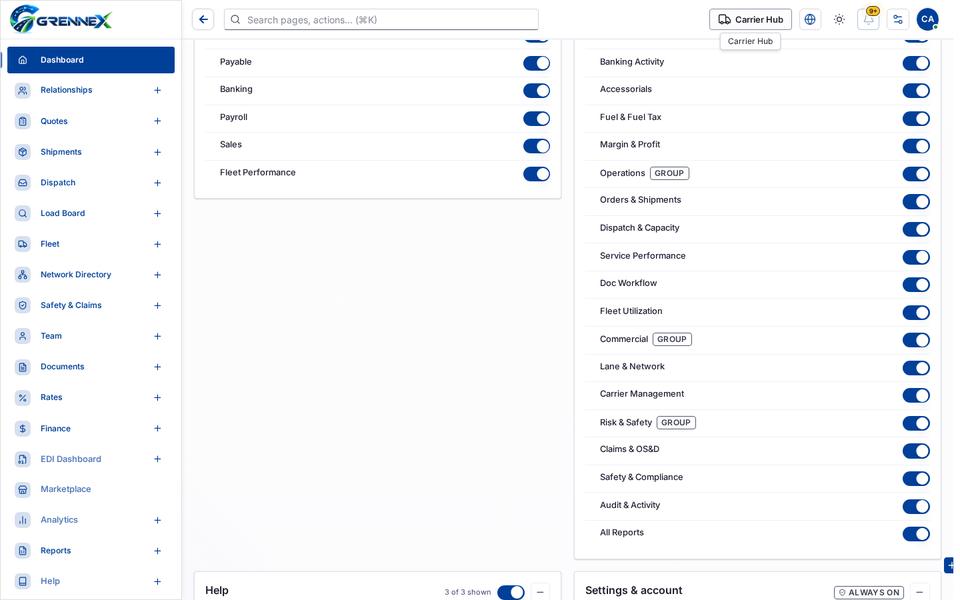Collapse the Help section panel

[x=540, y=592]
